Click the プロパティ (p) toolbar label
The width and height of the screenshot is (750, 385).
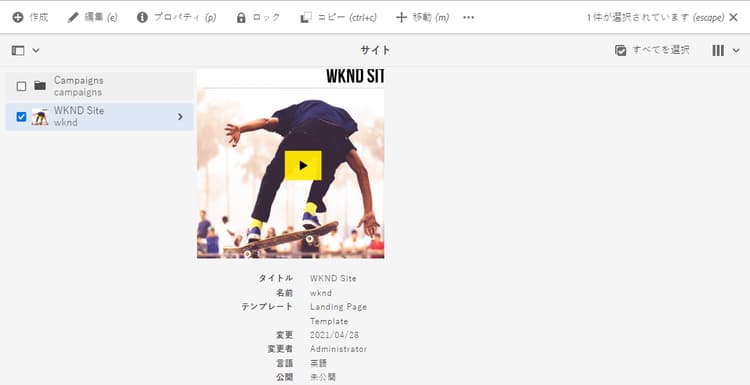(x=185, y=18)
